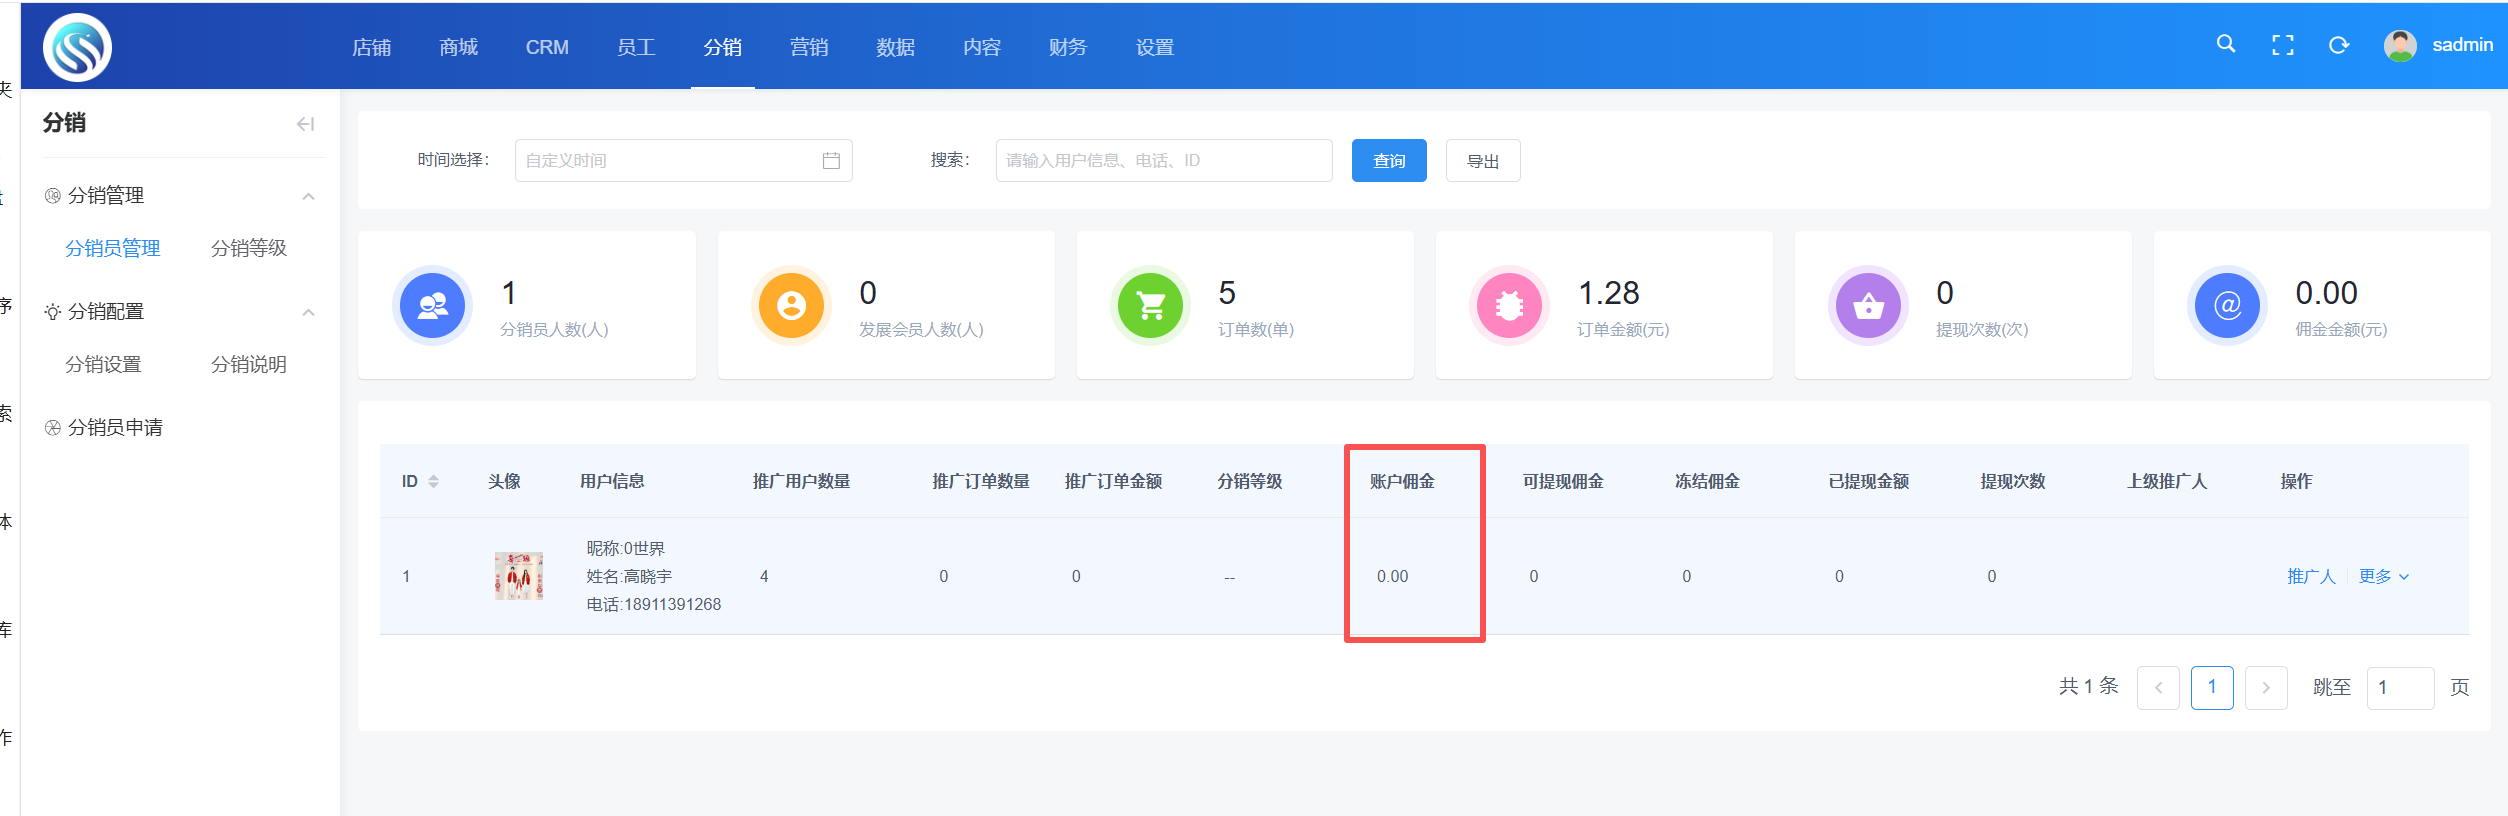Click the user search input field
The height and width of the screenshot is (816, 2508).
(x=1163, y=161)
